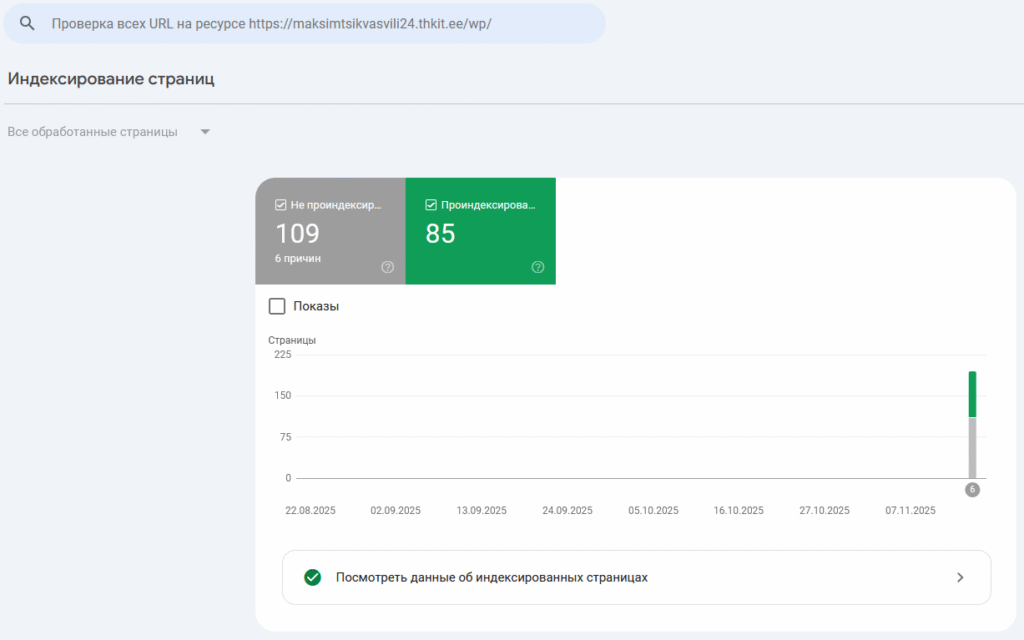This screenshot has height=640, width=1024.
Task: Click the gray segment of the chart bar
Action: [x=972, y=447]
